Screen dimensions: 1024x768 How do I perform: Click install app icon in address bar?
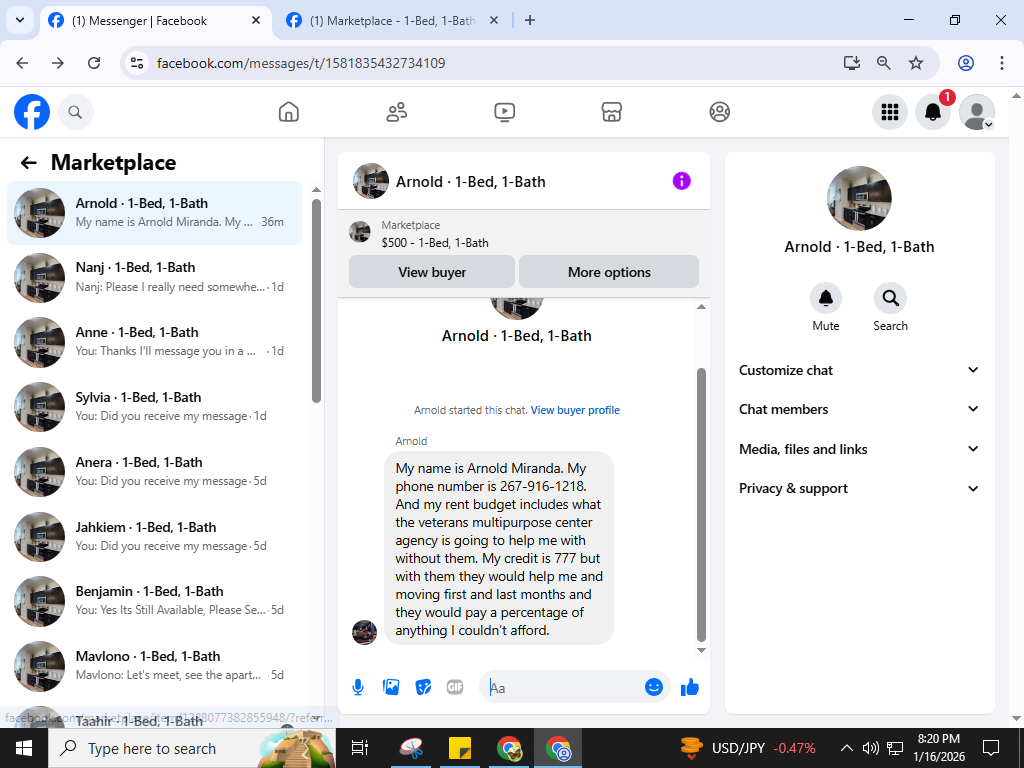(851, 63)
